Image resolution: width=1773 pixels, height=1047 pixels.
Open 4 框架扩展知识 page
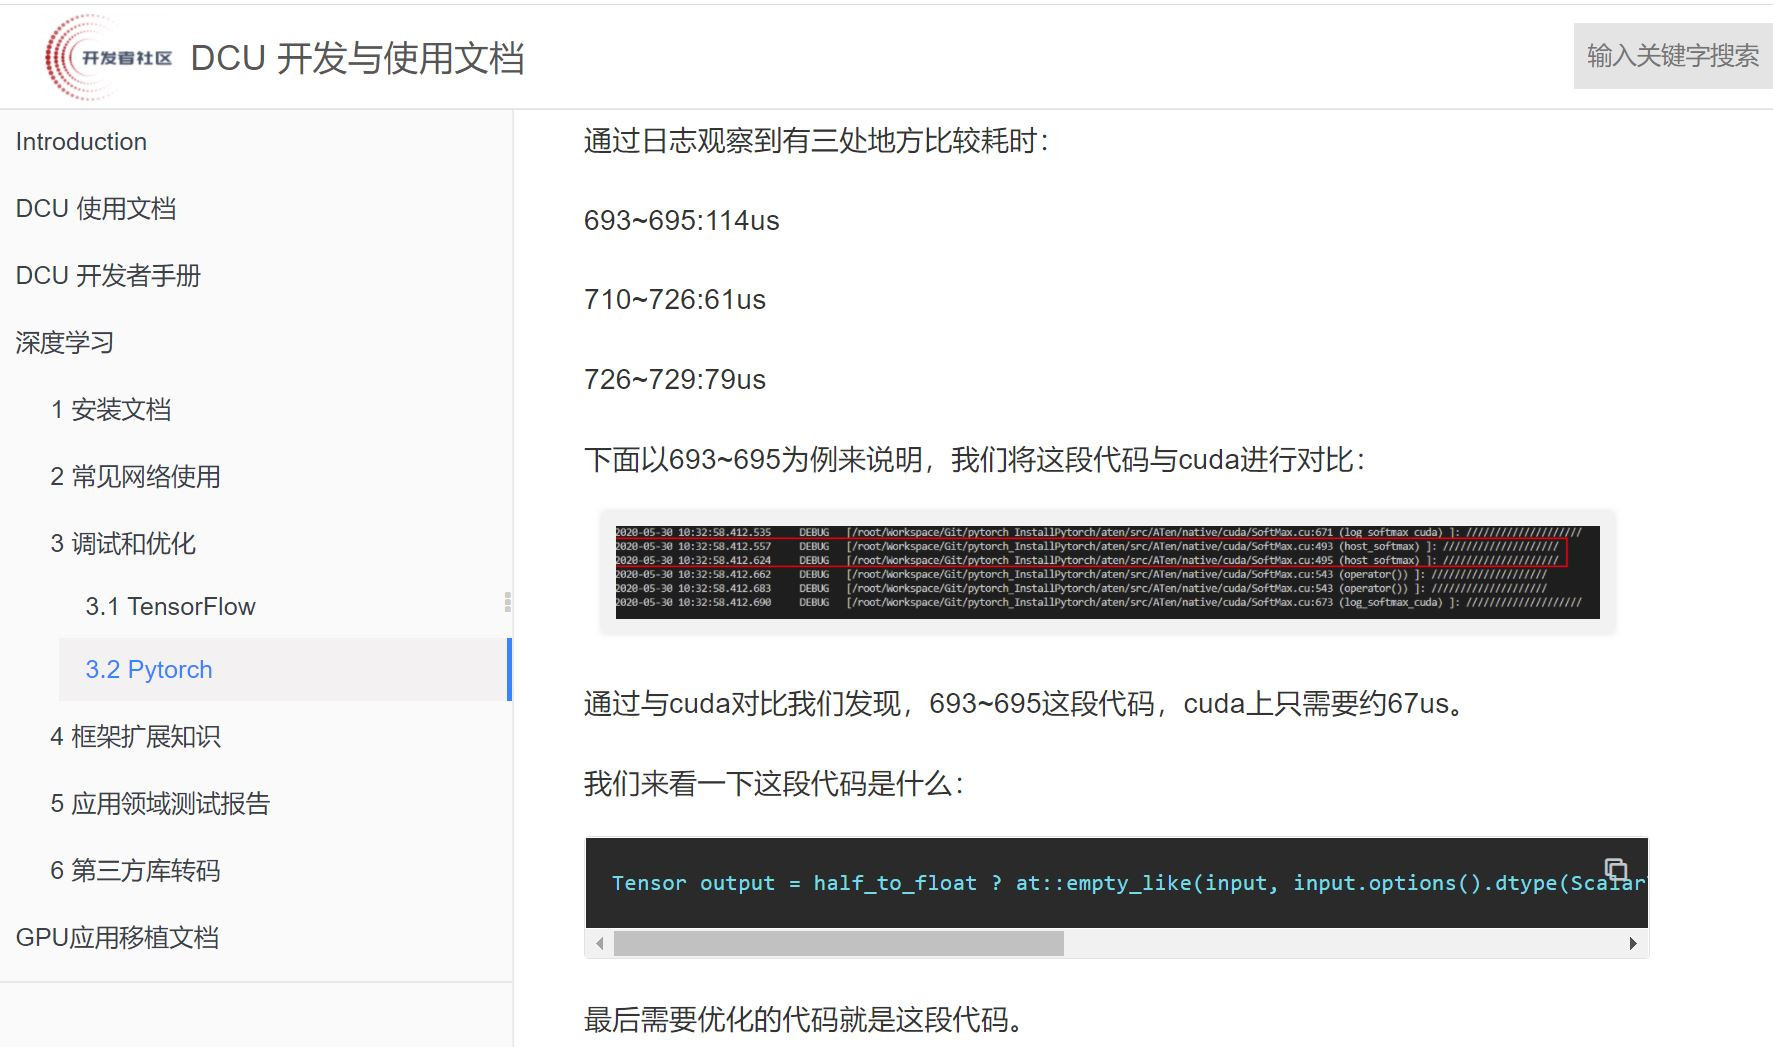136,737
